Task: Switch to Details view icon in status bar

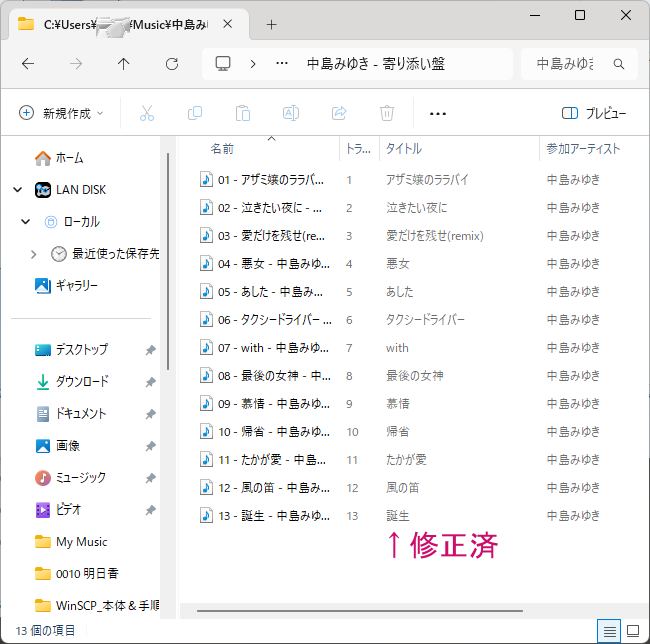Action: (609, 631)
